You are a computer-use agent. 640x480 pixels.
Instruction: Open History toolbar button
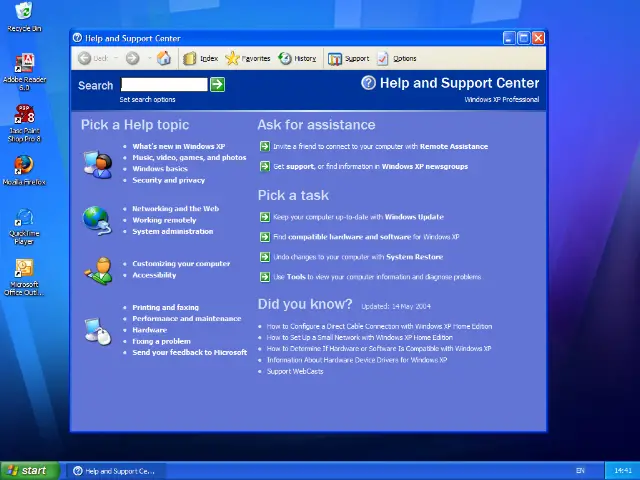pos(297,58)
